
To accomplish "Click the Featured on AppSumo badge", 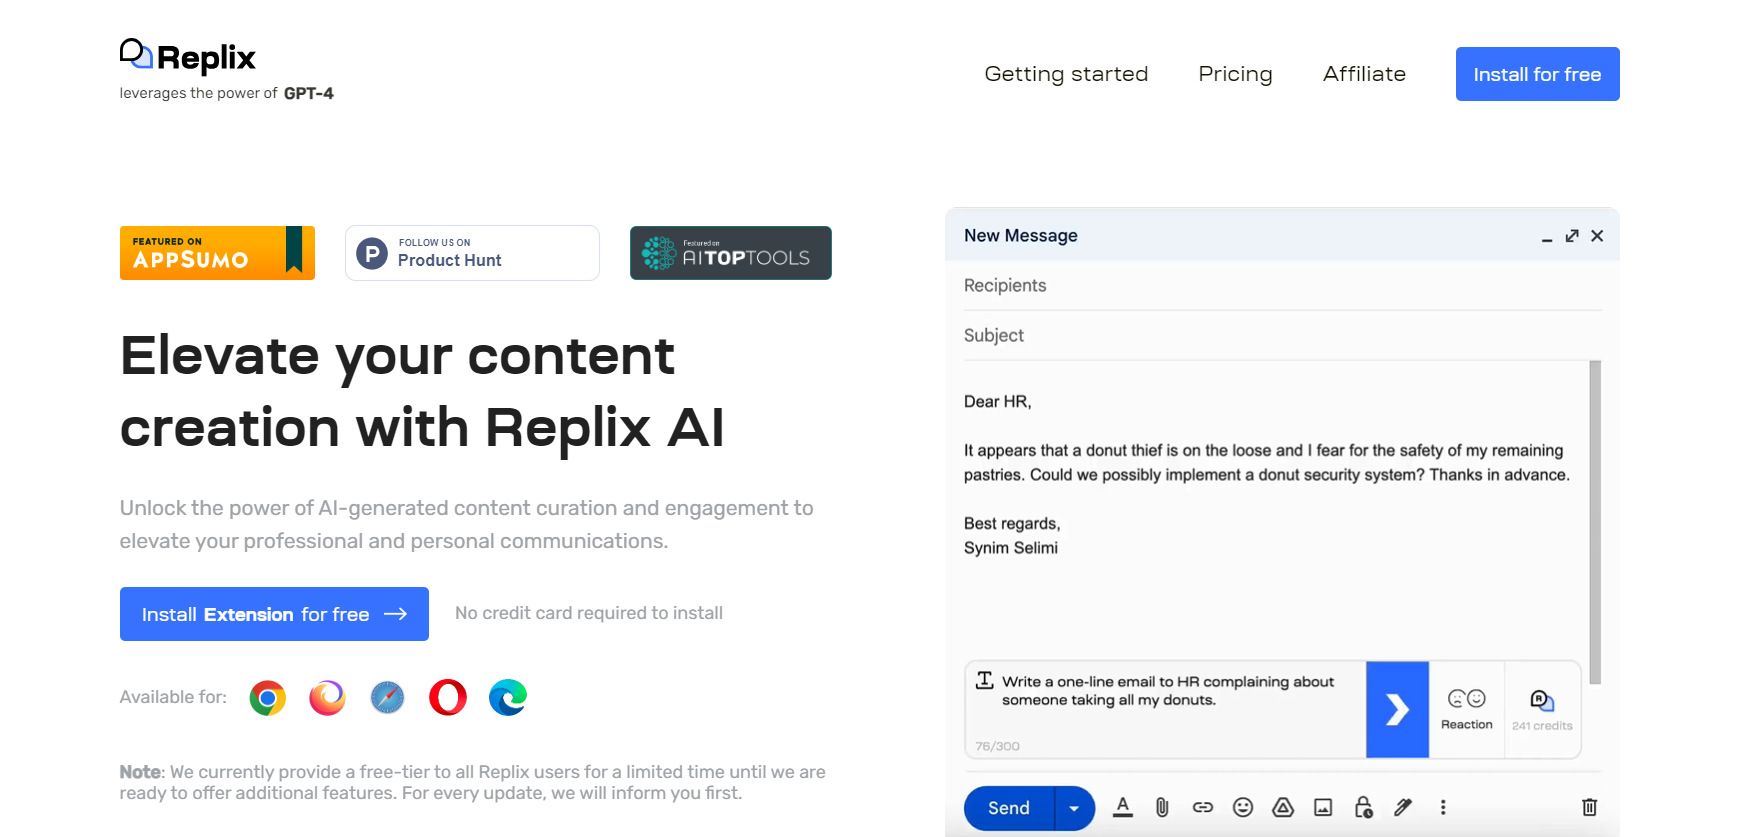I will click(217, 253).
